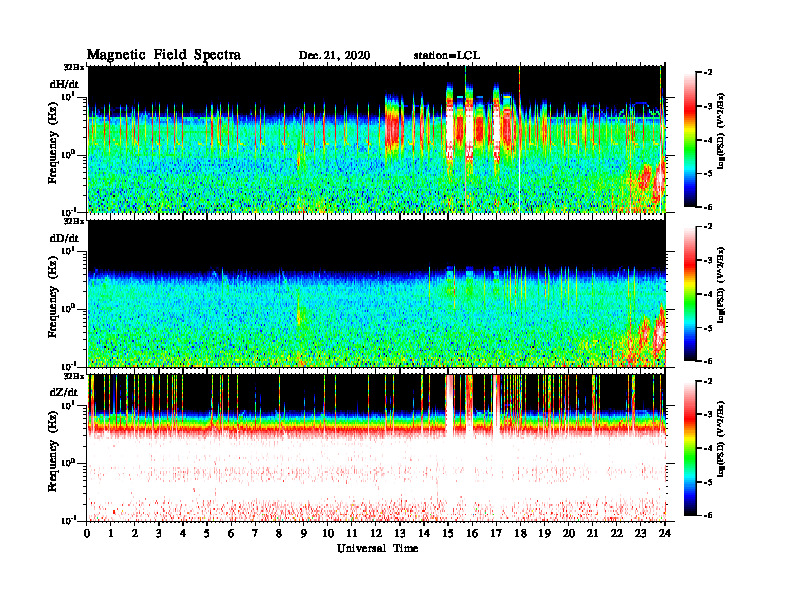Click the dH/dt spectrogram plot area
Image resolution: width=792 pixels, height=612 pixels.
(x=376, y=139)
